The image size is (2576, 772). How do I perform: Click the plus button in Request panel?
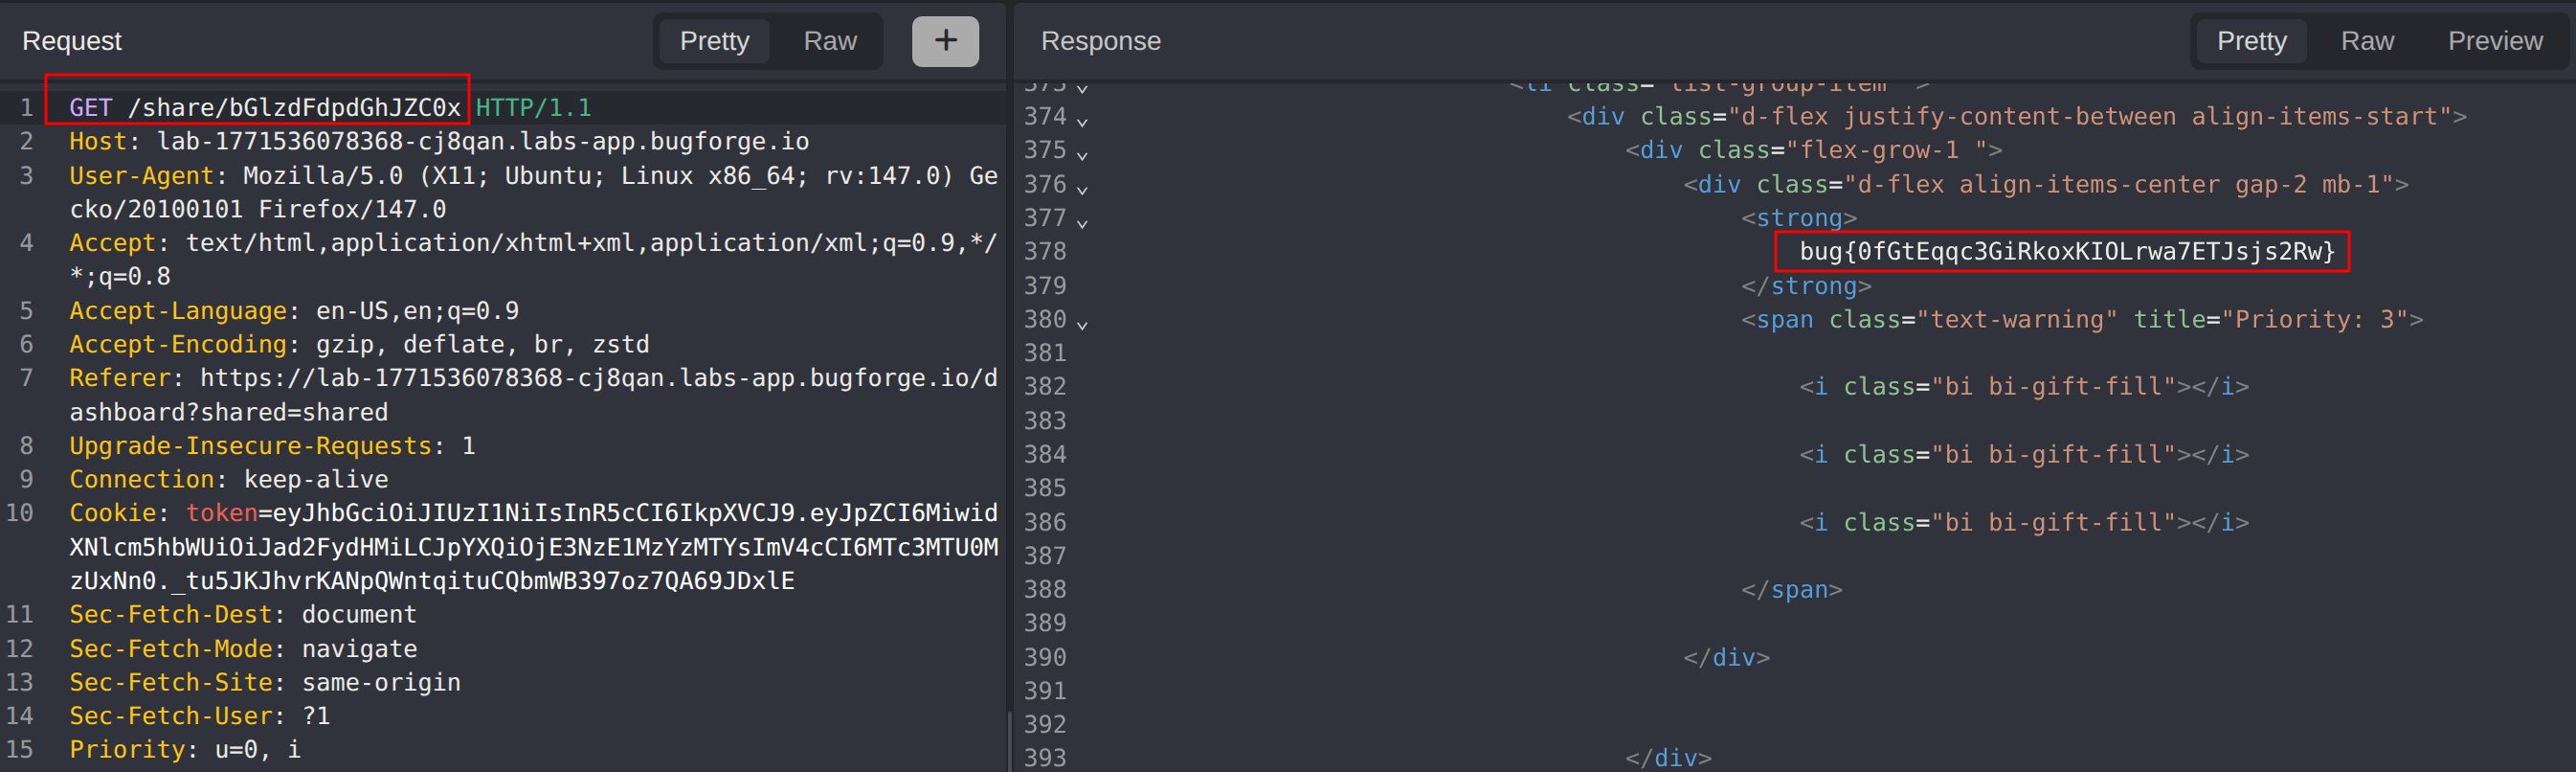click(944, 41)
